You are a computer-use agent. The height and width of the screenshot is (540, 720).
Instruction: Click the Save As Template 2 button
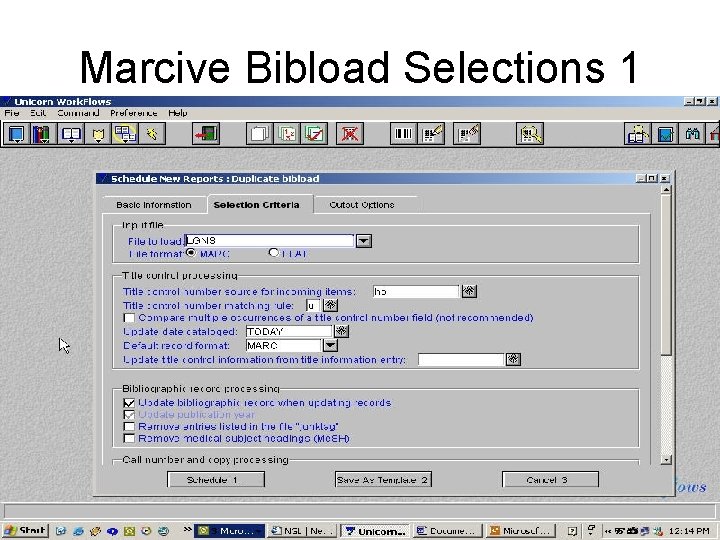point(383,480)
